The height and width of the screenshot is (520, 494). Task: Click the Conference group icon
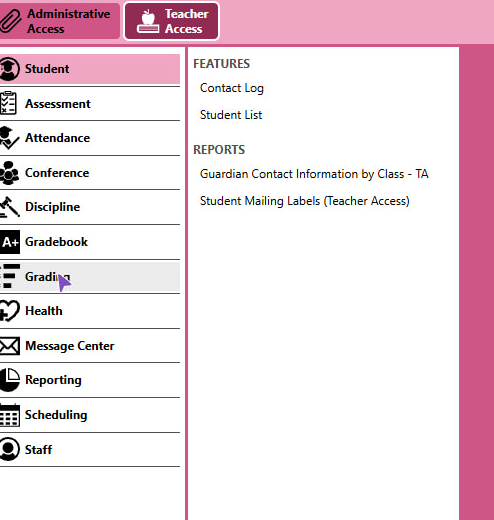click(10, 173)
